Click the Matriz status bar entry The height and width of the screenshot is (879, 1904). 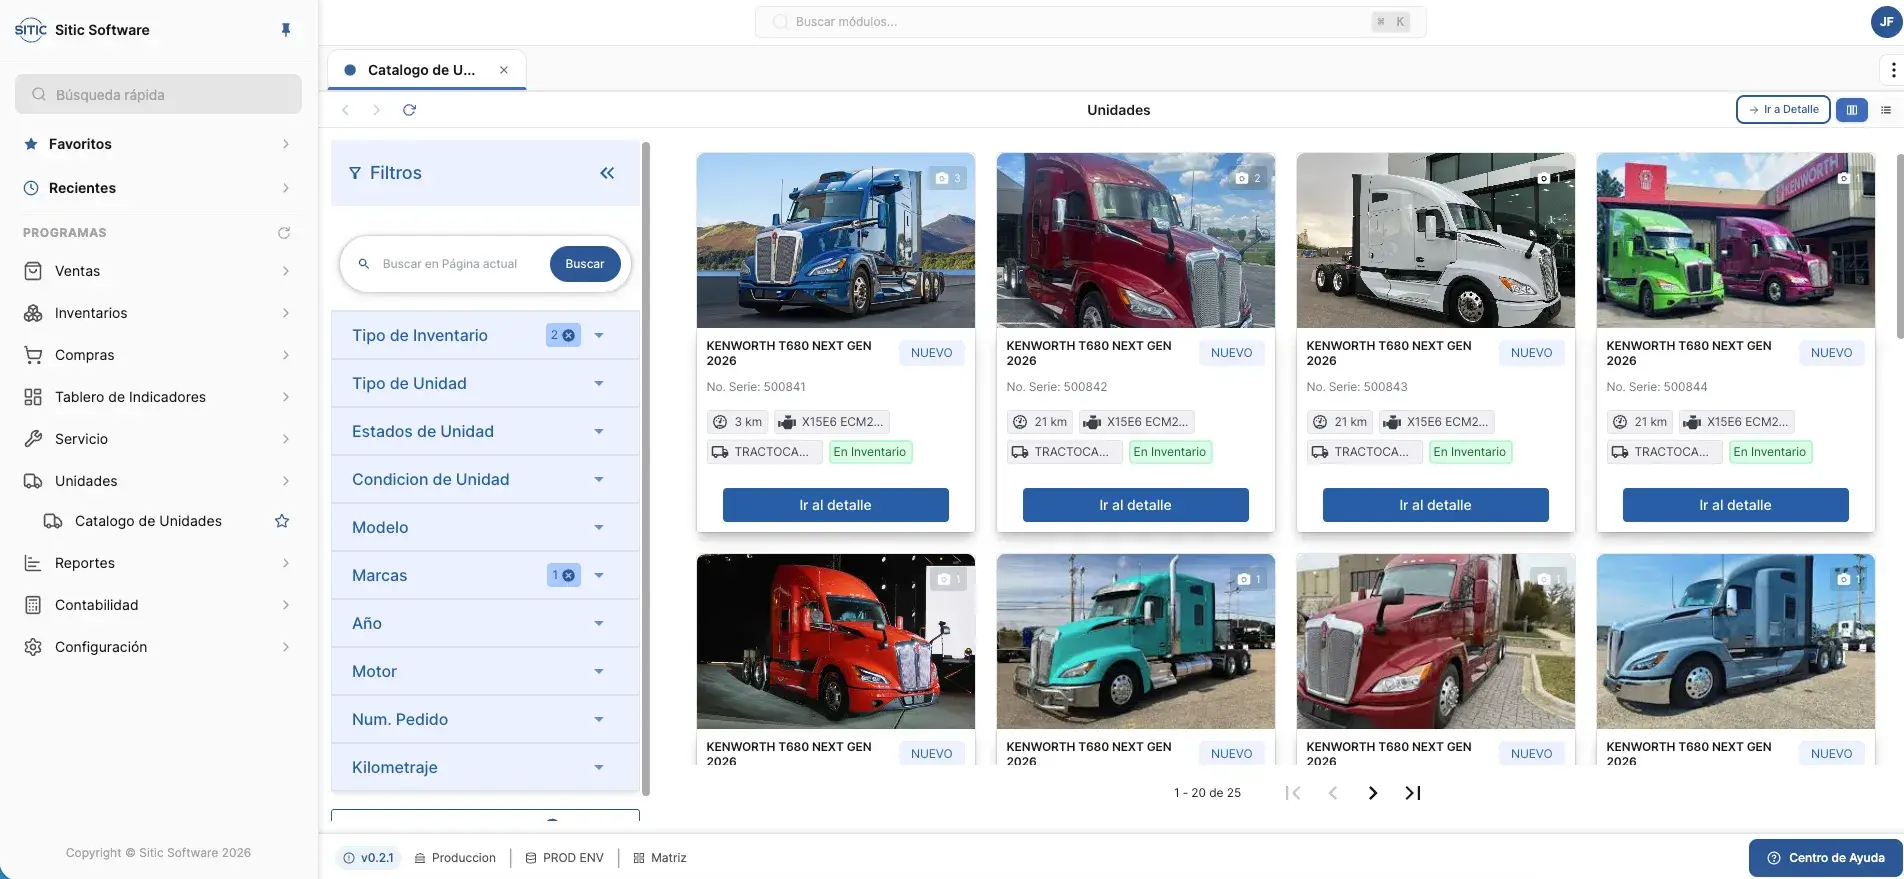[660, 858]
